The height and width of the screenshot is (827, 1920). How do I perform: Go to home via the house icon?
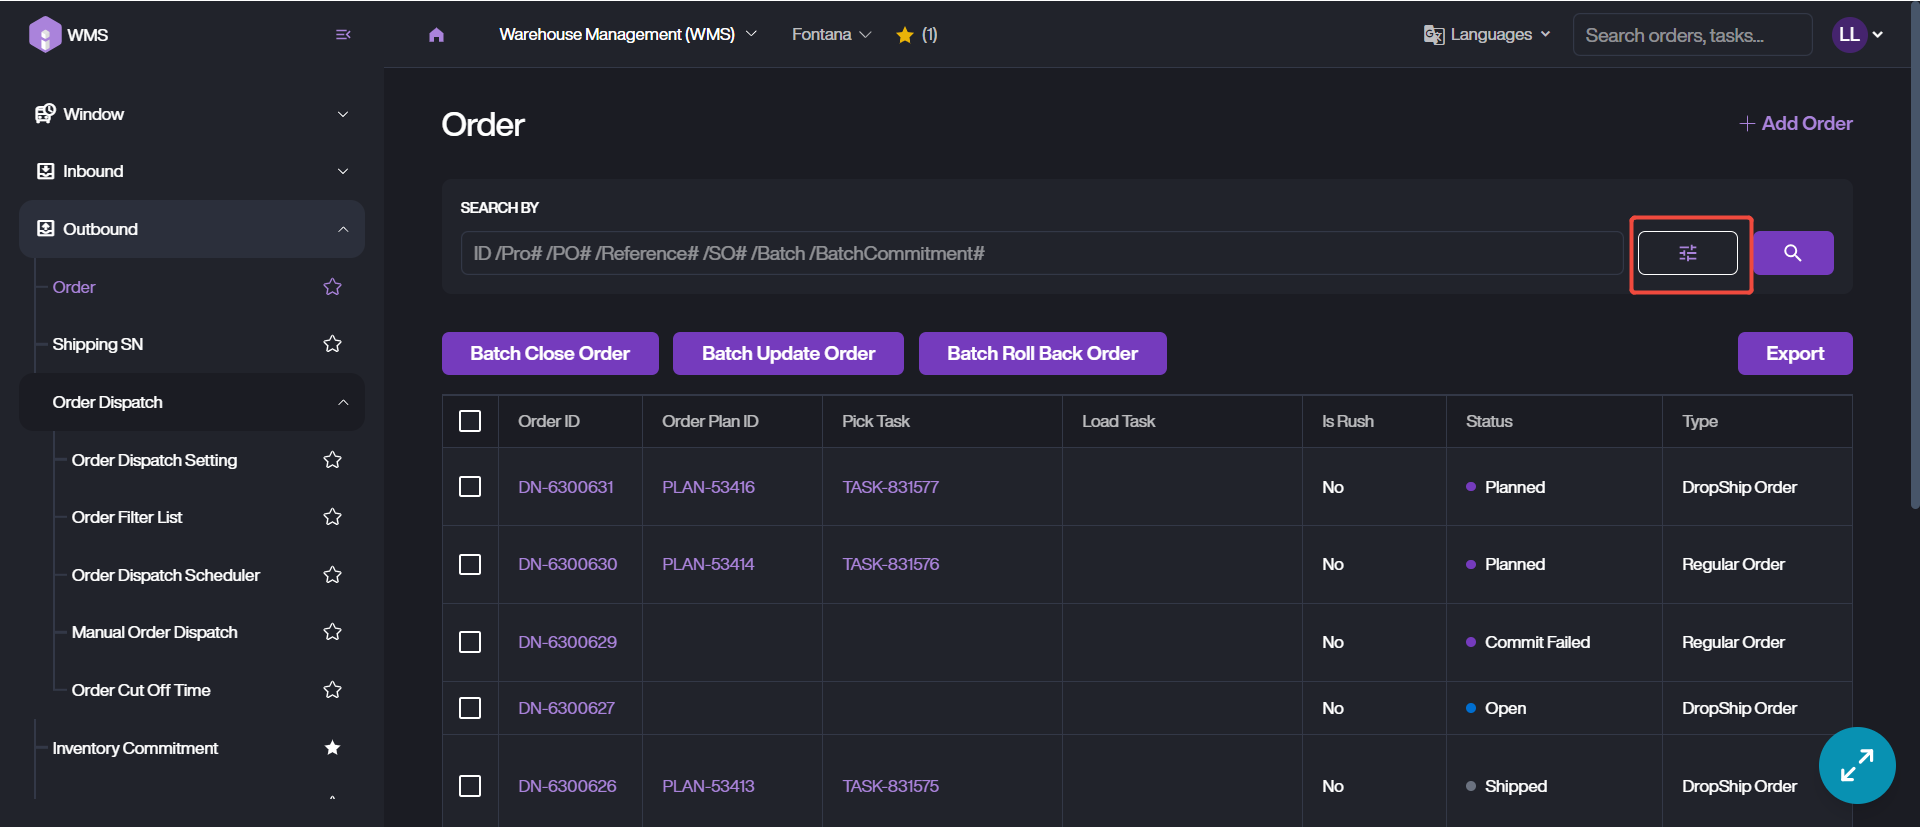tap(436, 35)
